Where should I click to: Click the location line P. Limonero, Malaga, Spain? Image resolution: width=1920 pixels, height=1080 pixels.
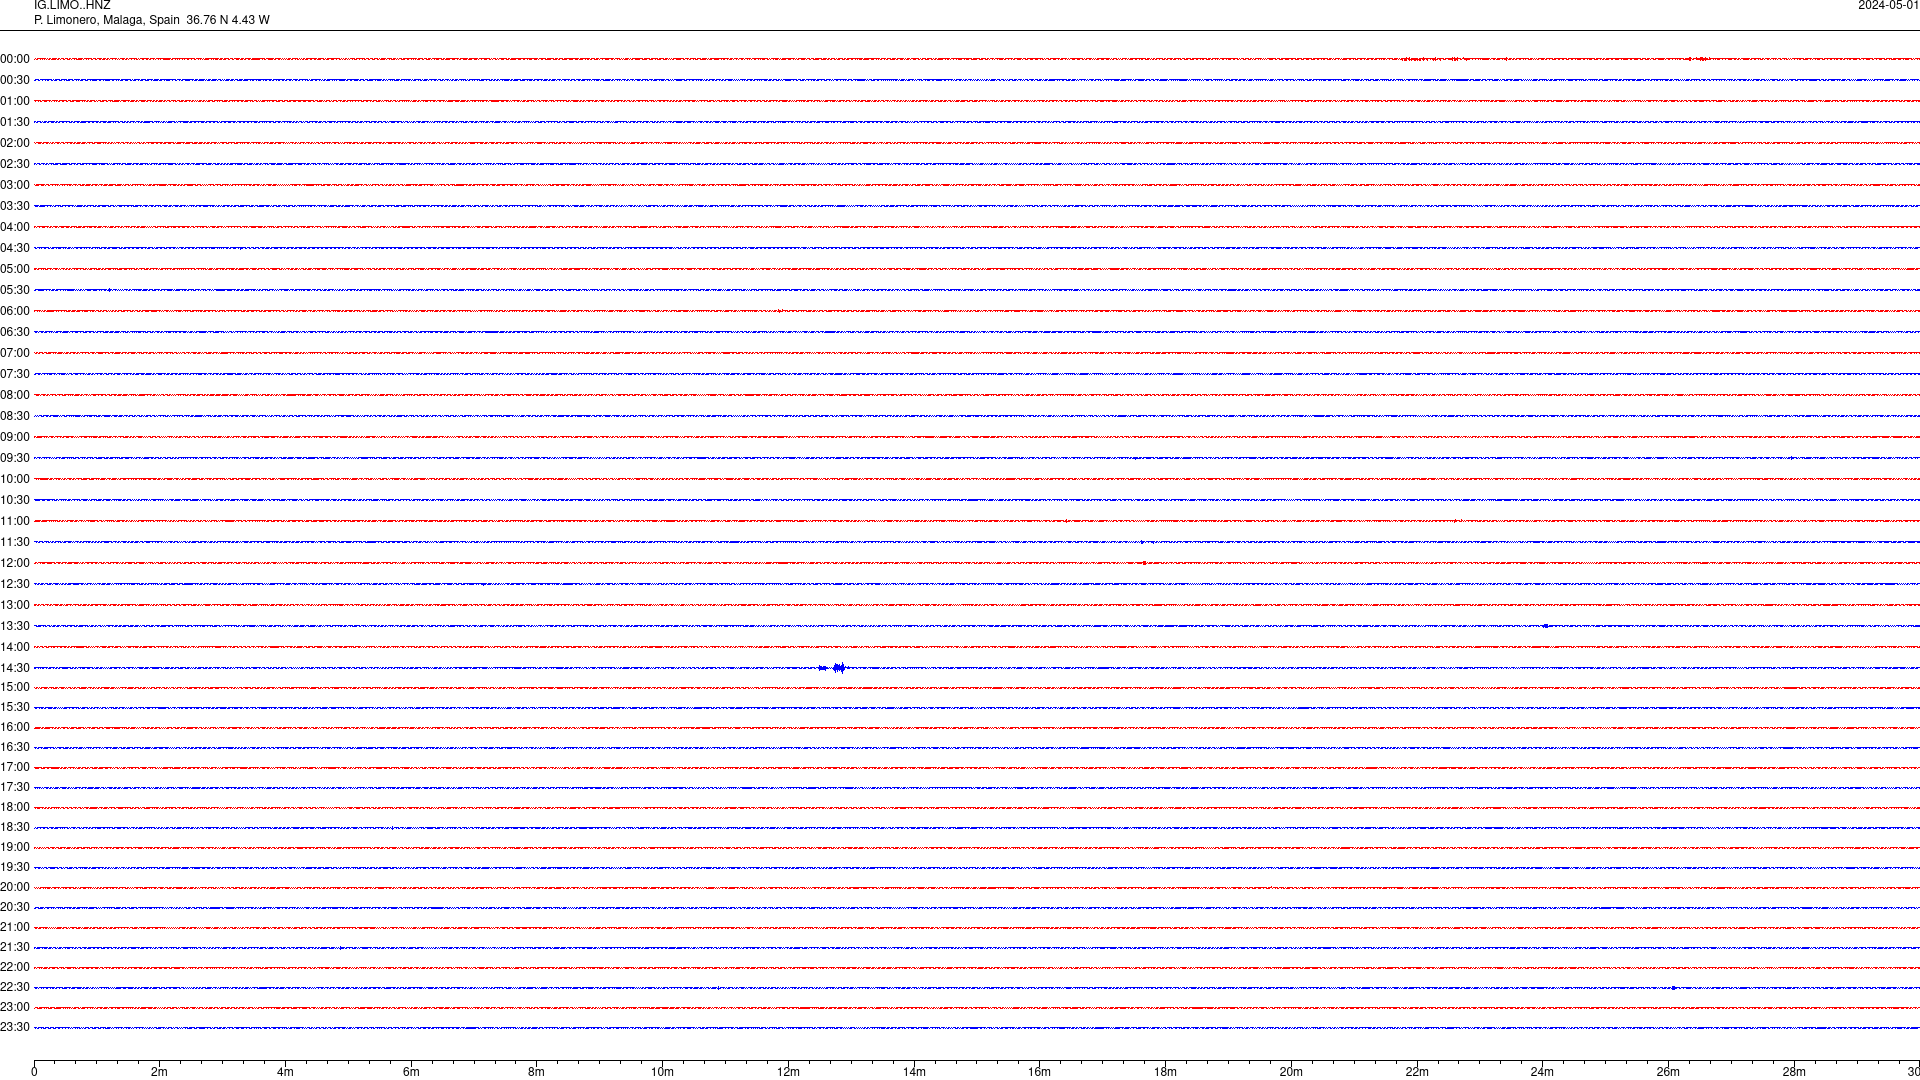click(x=107, y=20)
